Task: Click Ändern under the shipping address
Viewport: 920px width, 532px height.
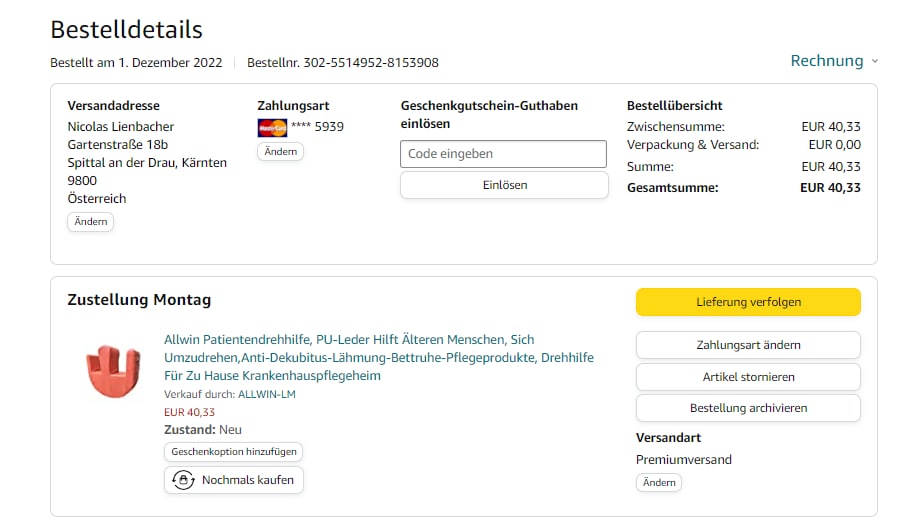Action: pos(91,221)
